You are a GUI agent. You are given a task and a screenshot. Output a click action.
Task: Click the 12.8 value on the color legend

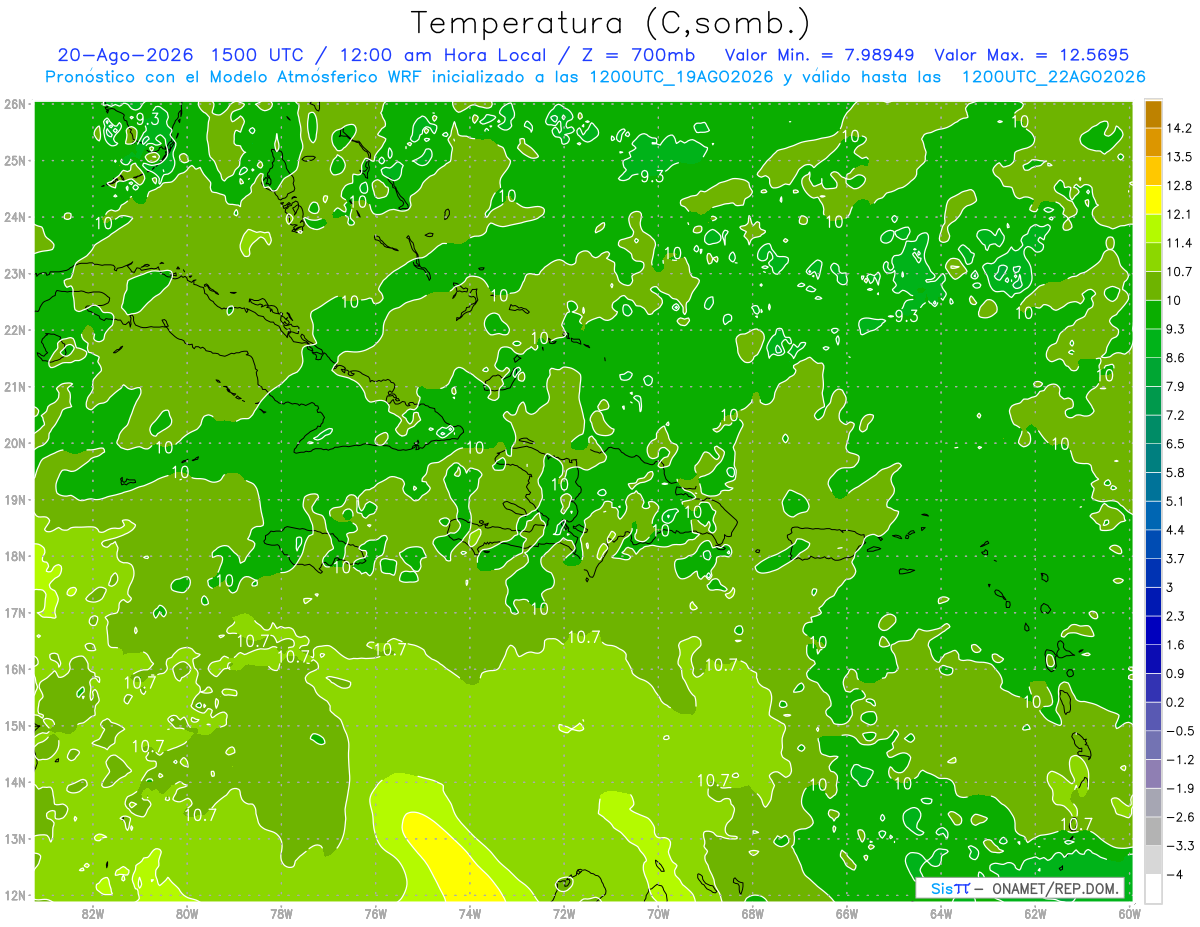[x=1179, y=186]
